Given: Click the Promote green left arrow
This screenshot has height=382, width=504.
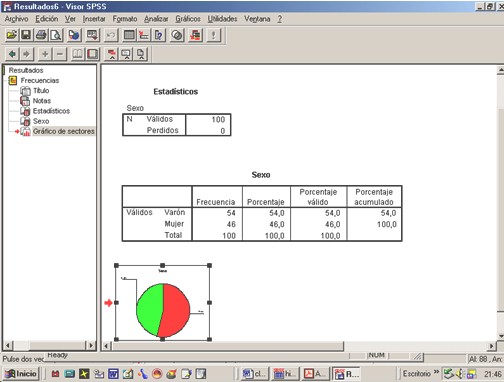Looking at the screenshot, I should point(12,54).
